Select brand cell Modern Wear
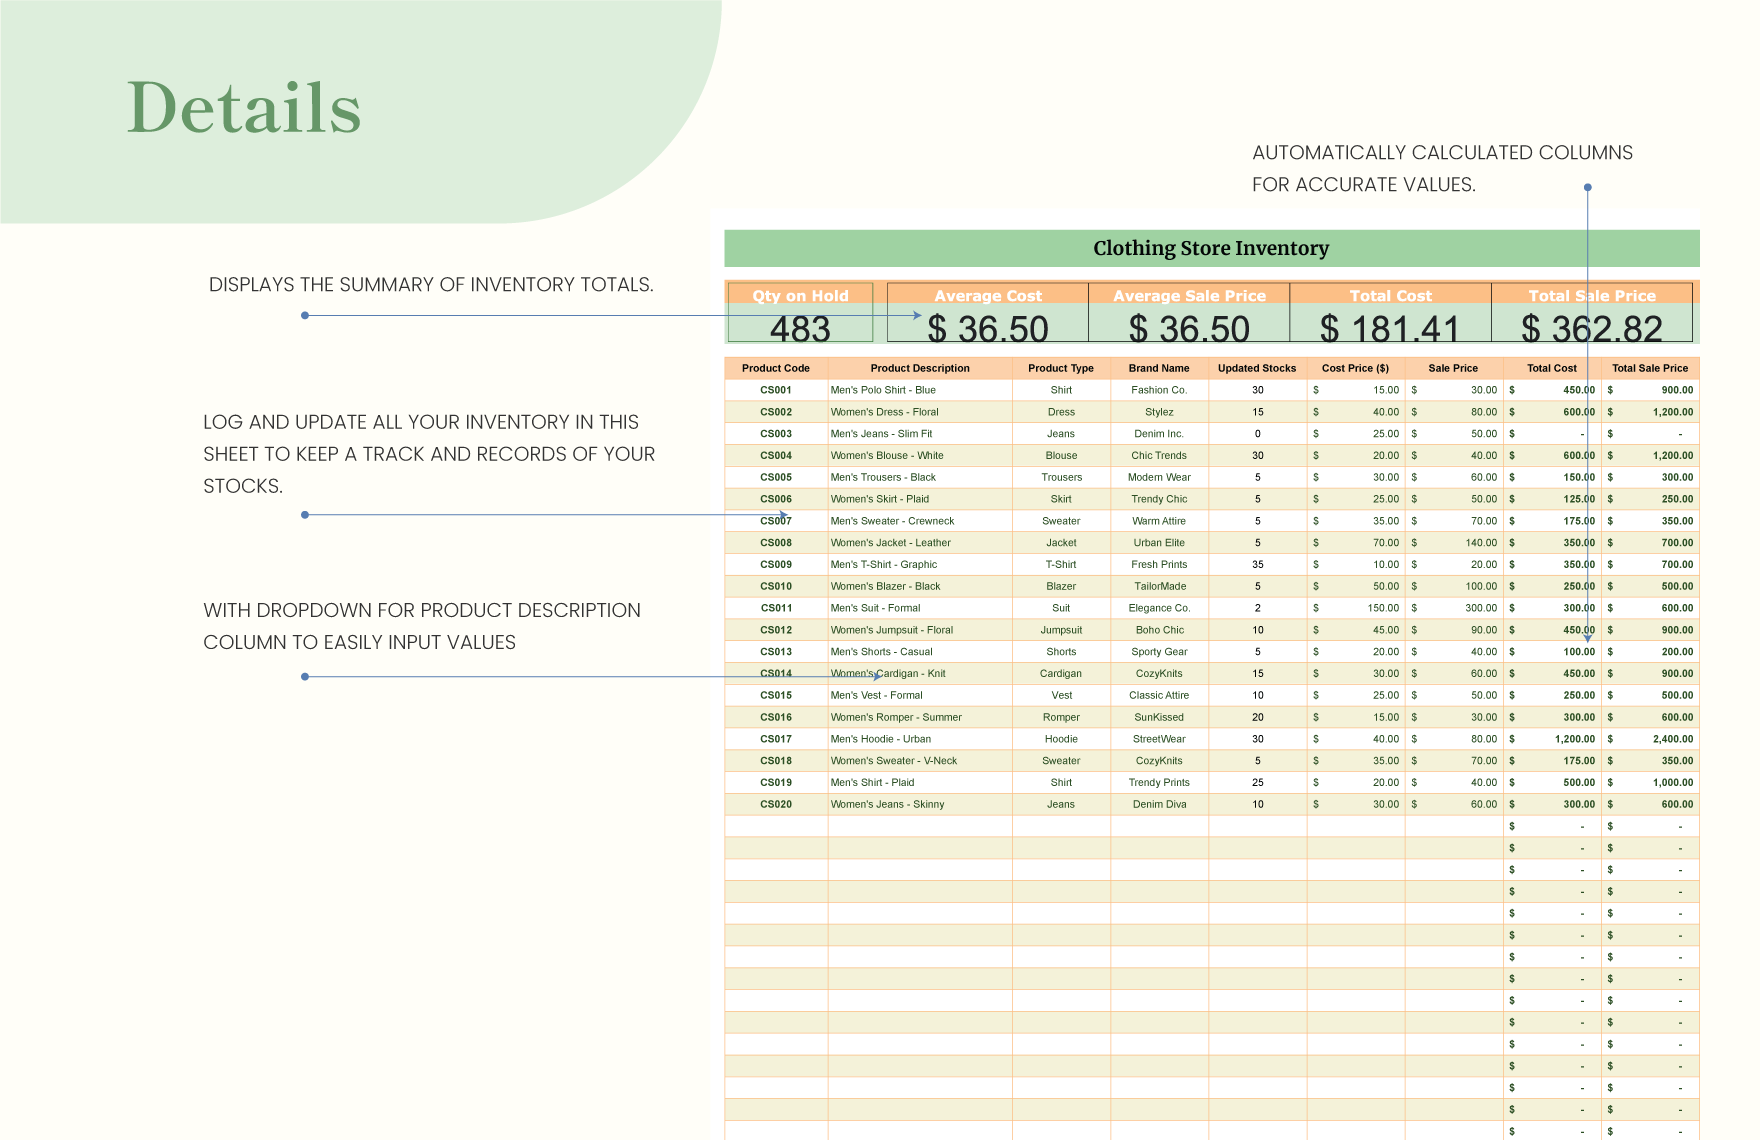Screen dimensions: 1760x1140 click(x=1159, y=477)
